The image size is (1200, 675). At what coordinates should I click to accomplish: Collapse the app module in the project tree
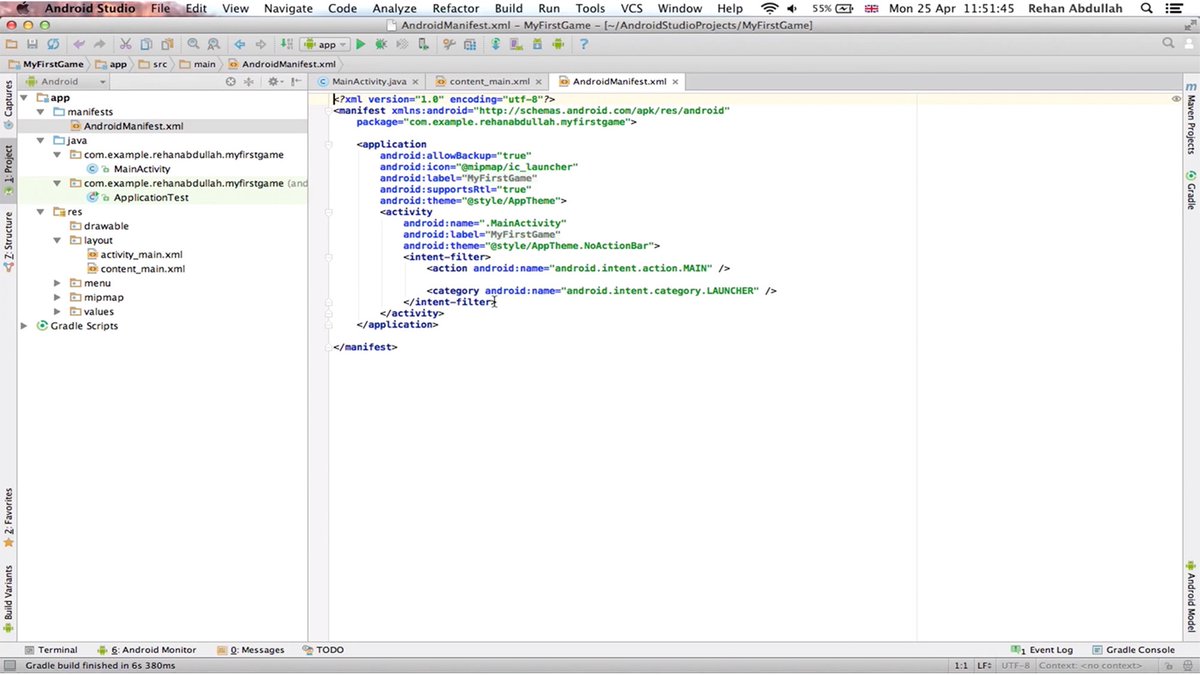(x=25, y=98)
